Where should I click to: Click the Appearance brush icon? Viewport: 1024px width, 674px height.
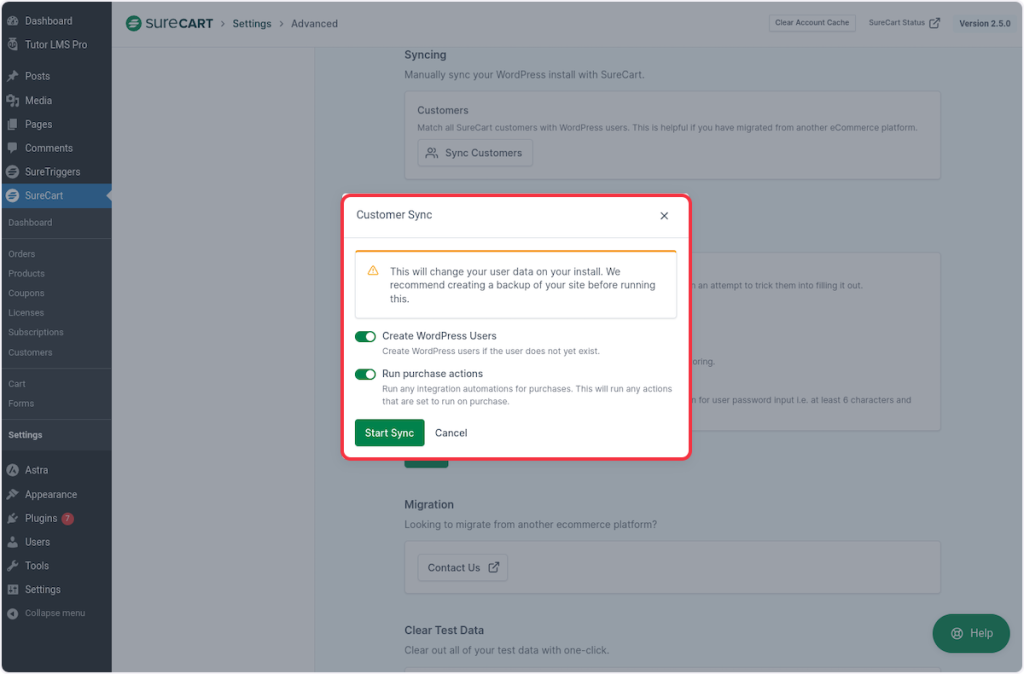click(13, 494)
